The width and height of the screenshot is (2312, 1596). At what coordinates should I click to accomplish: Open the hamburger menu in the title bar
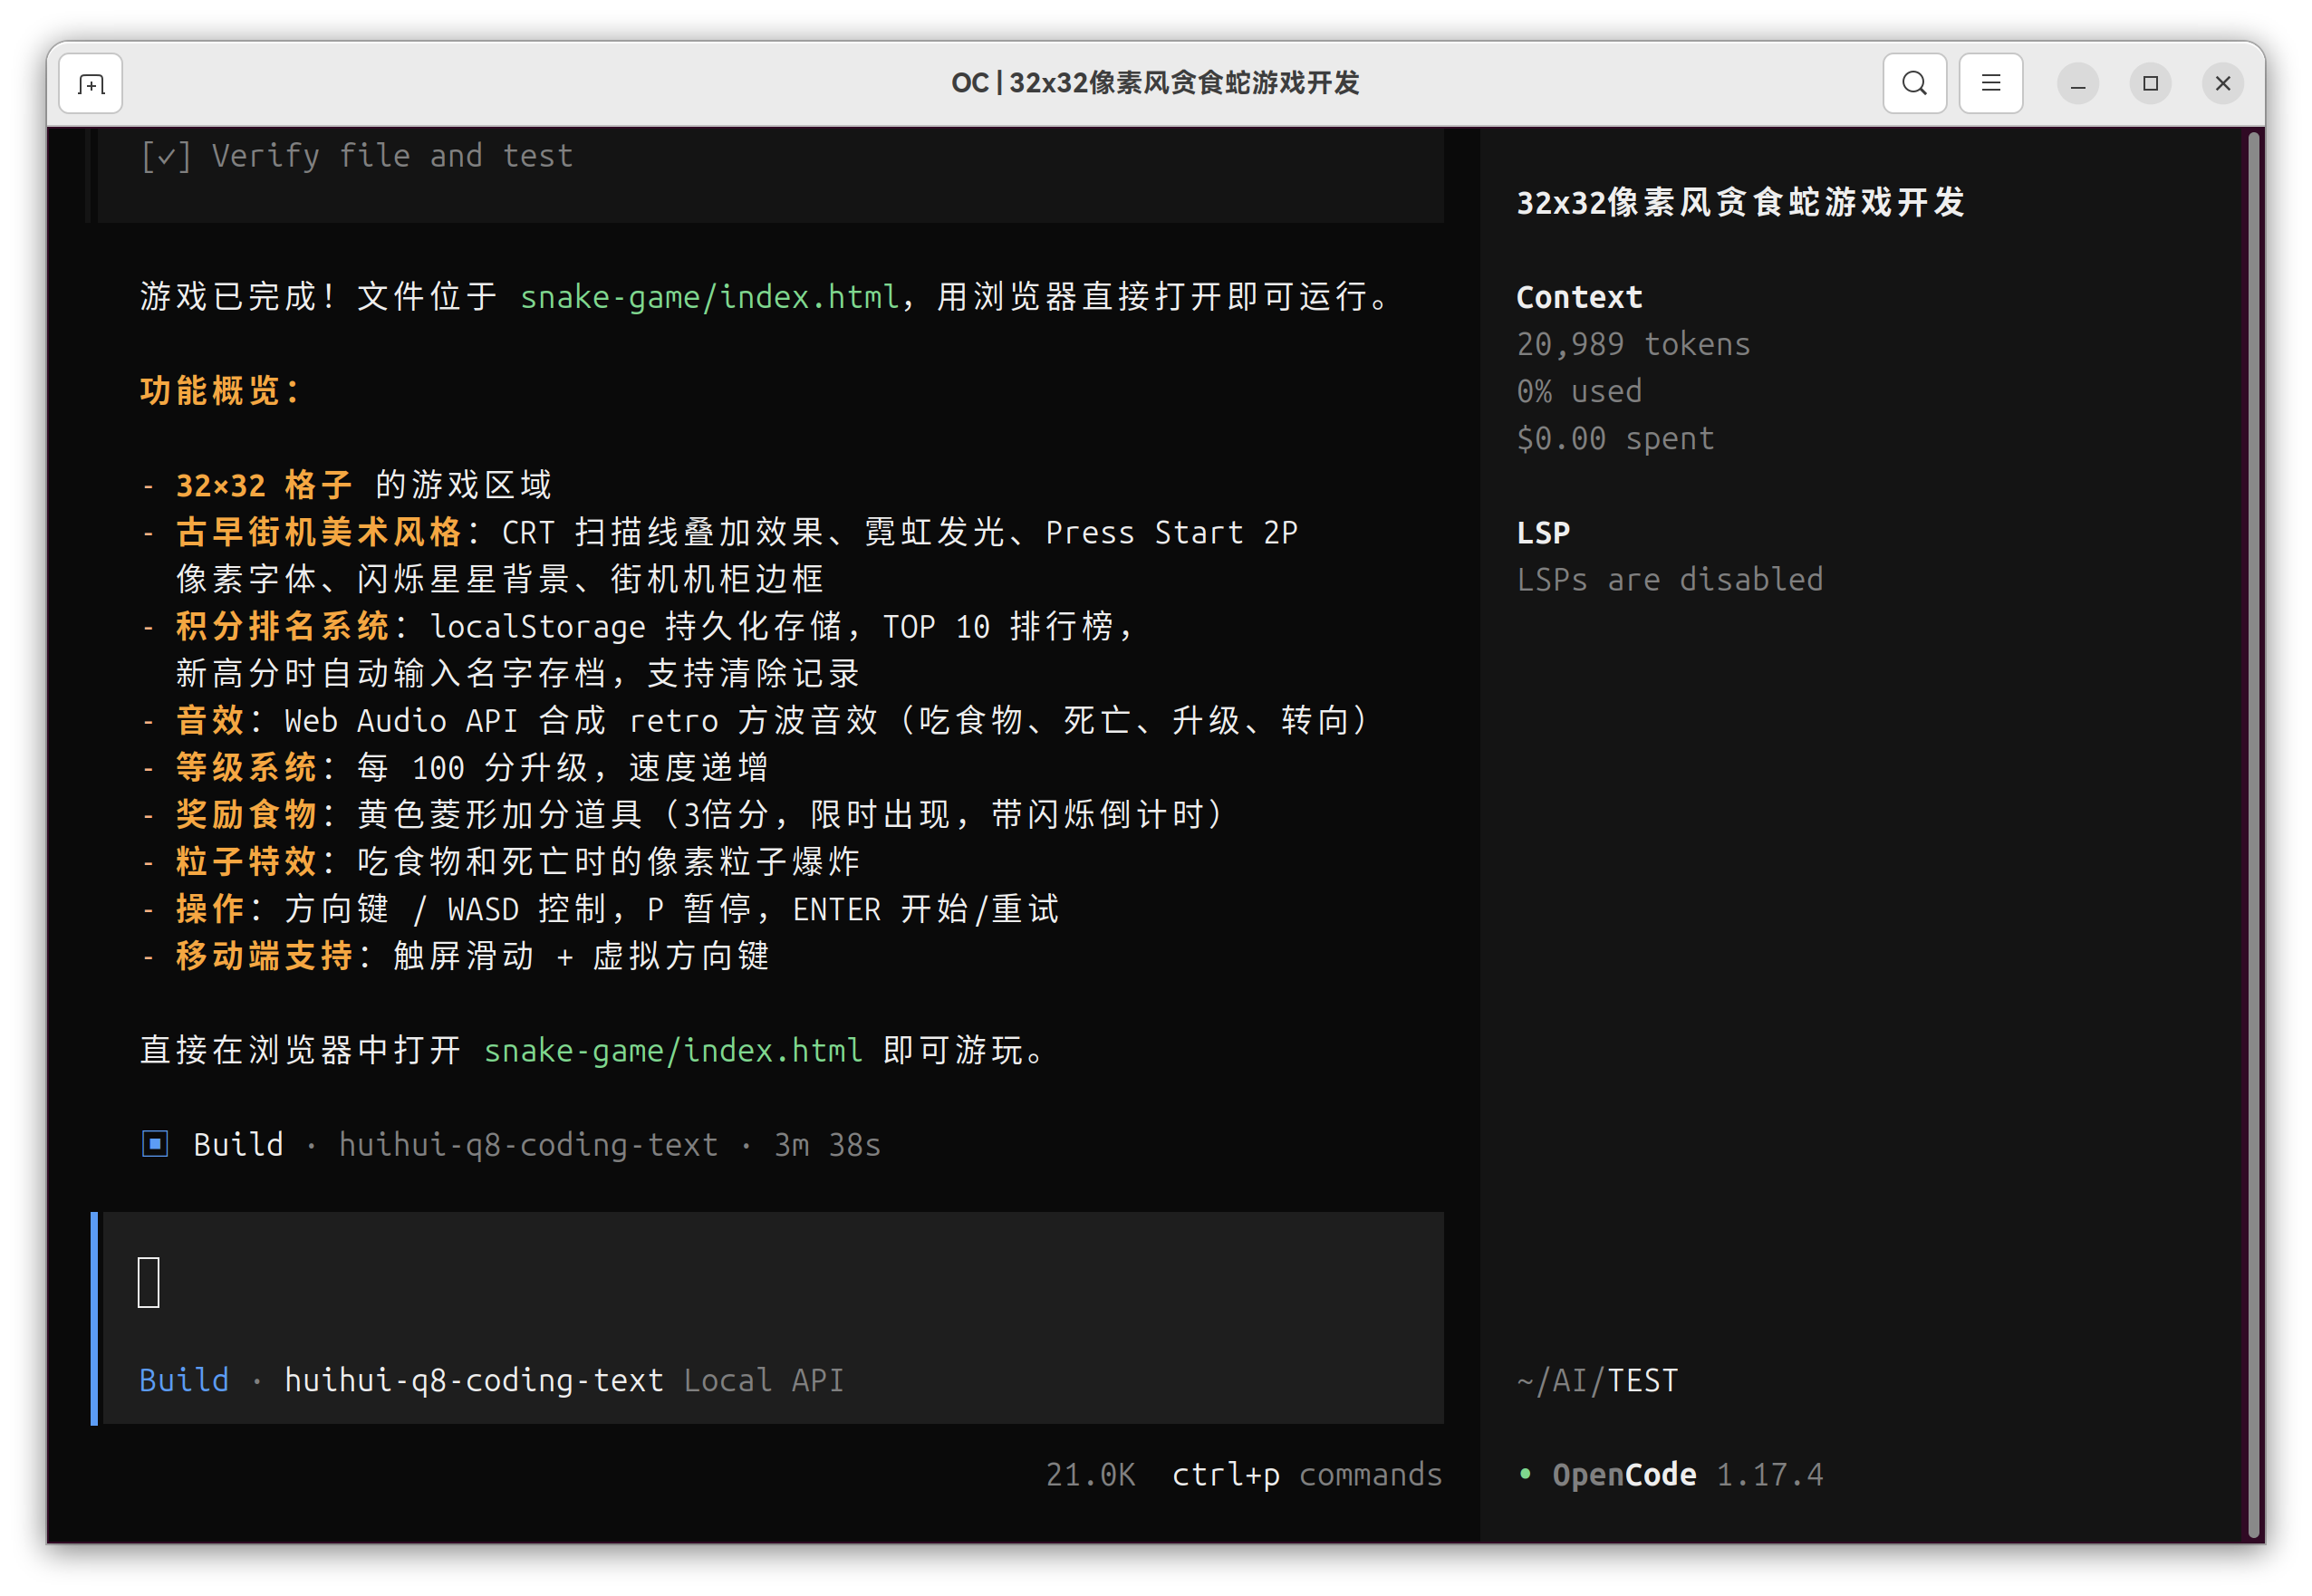(1990, 84)
